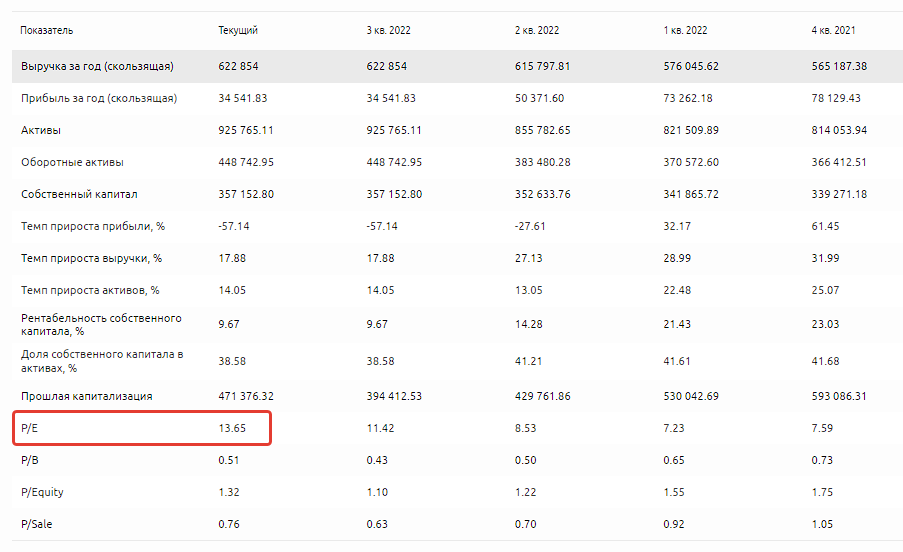The width and height of the screenshot is (903, 552).
Task: Select the 4 кв. 2021 capitalization value 593 086.31
Action: pyautogui.click(x=839, y=397)
